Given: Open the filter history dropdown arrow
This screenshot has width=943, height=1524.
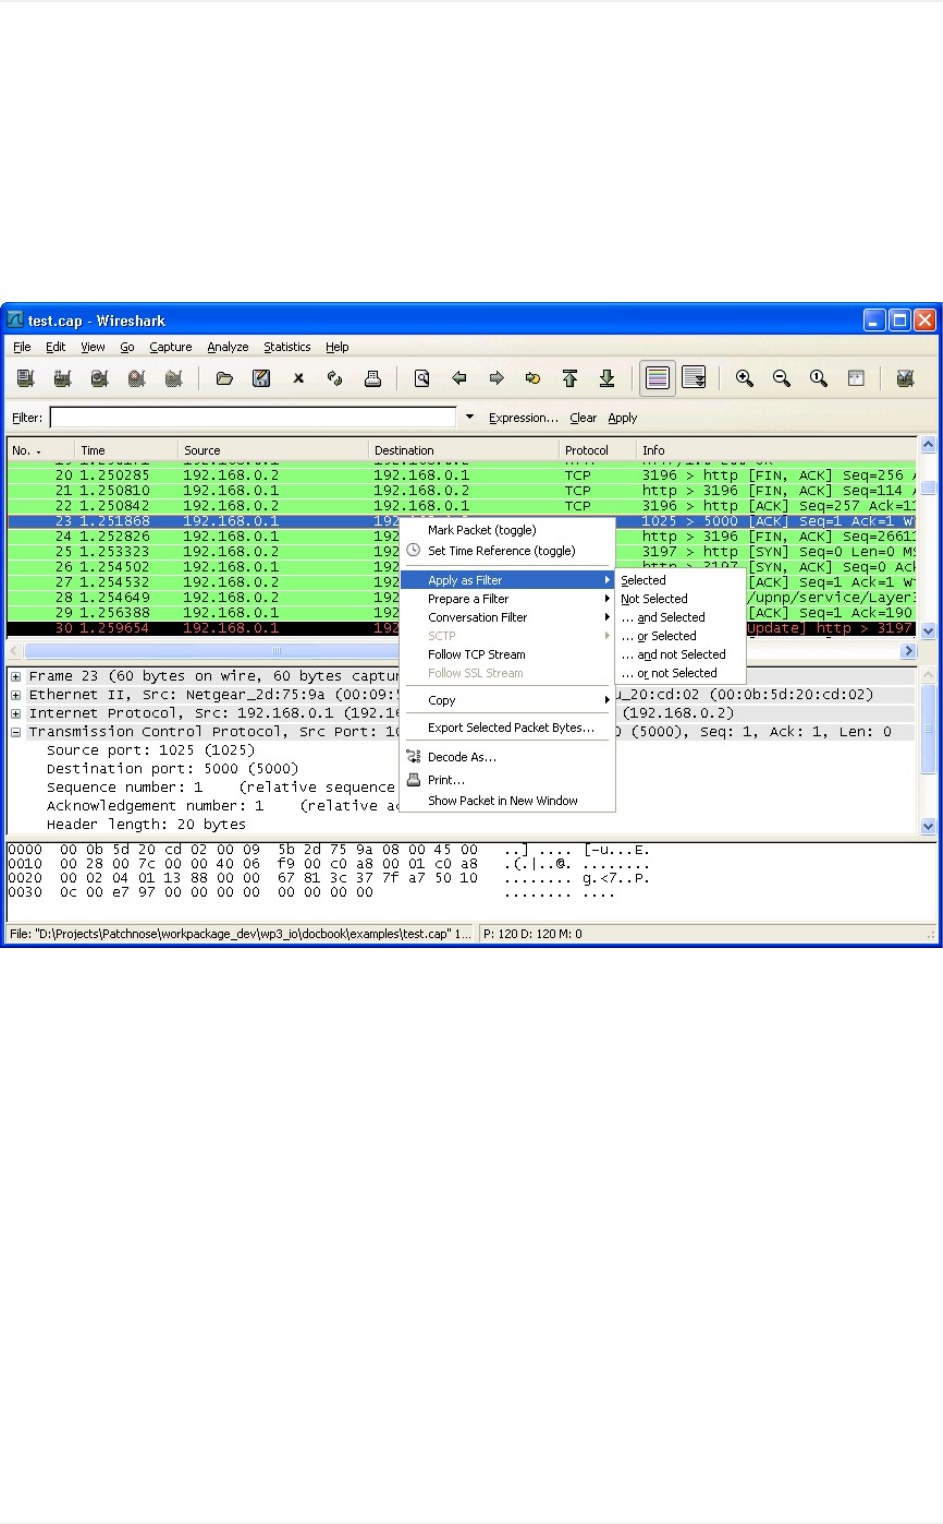Looking at the screenshot, I should tap(470, 417).
